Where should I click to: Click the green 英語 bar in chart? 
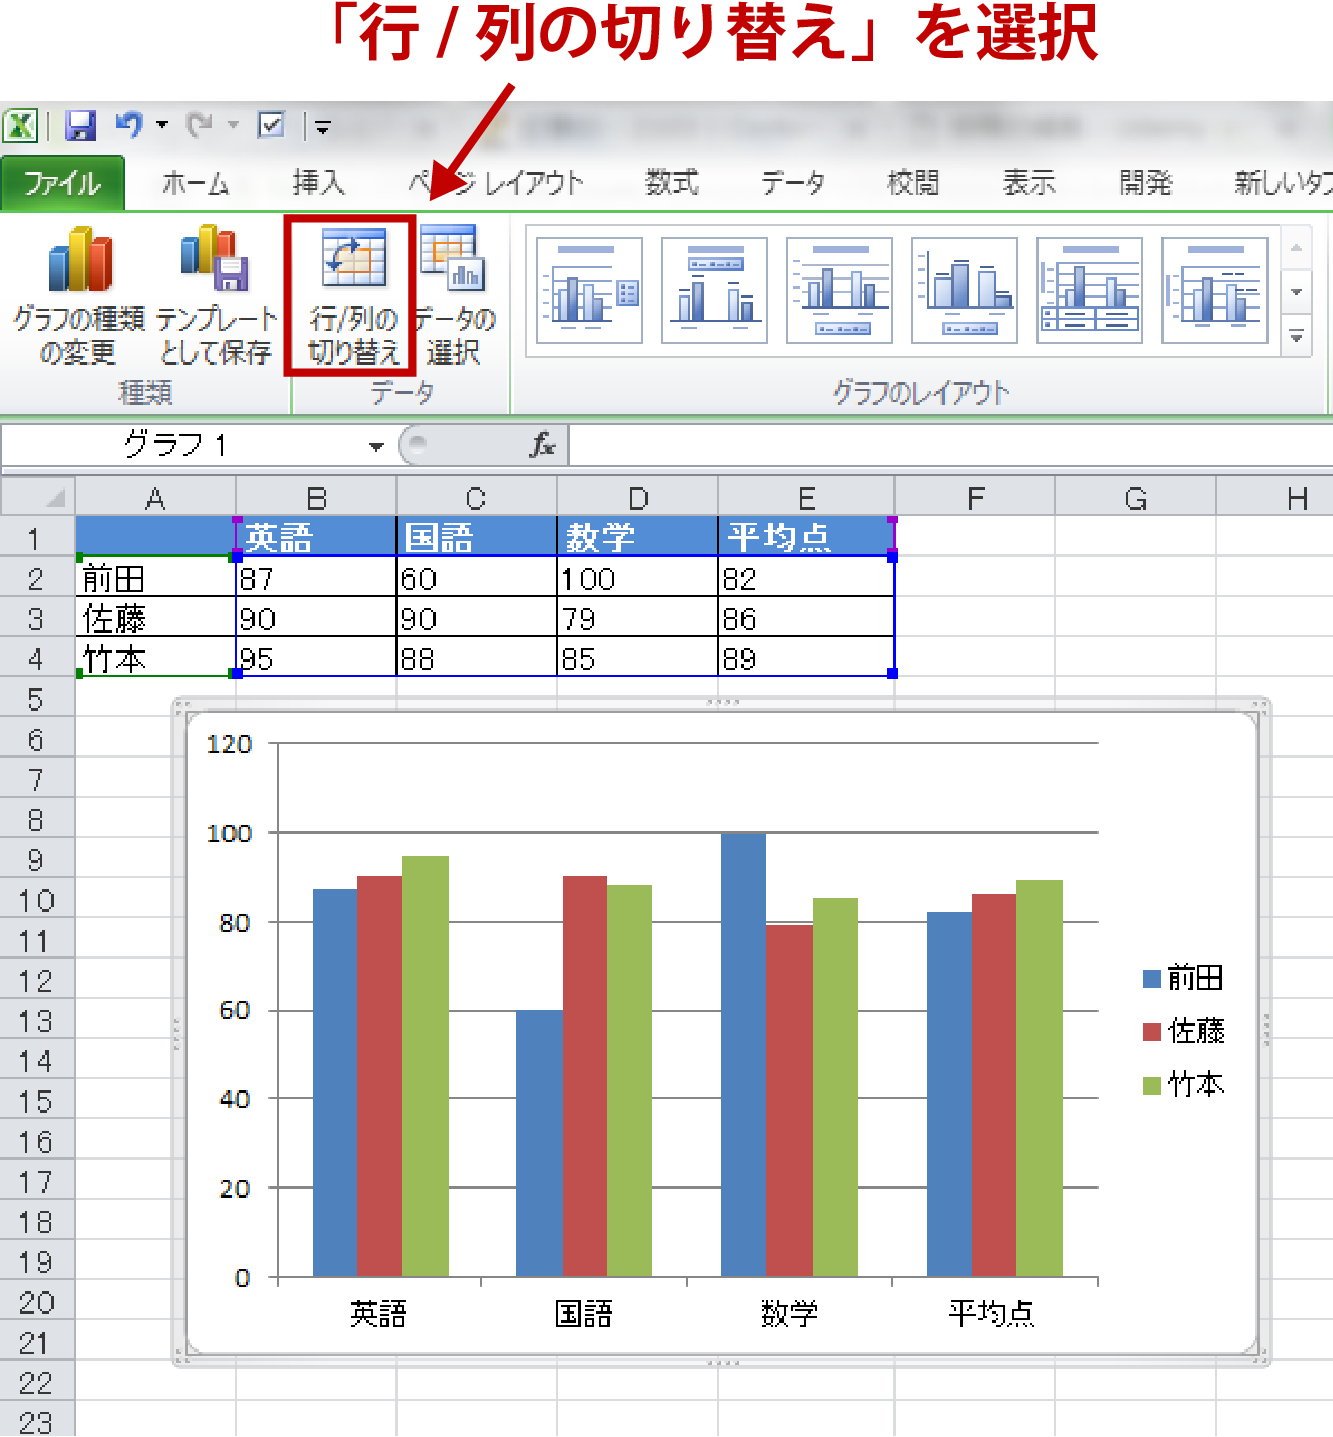tap(425, 1066)
